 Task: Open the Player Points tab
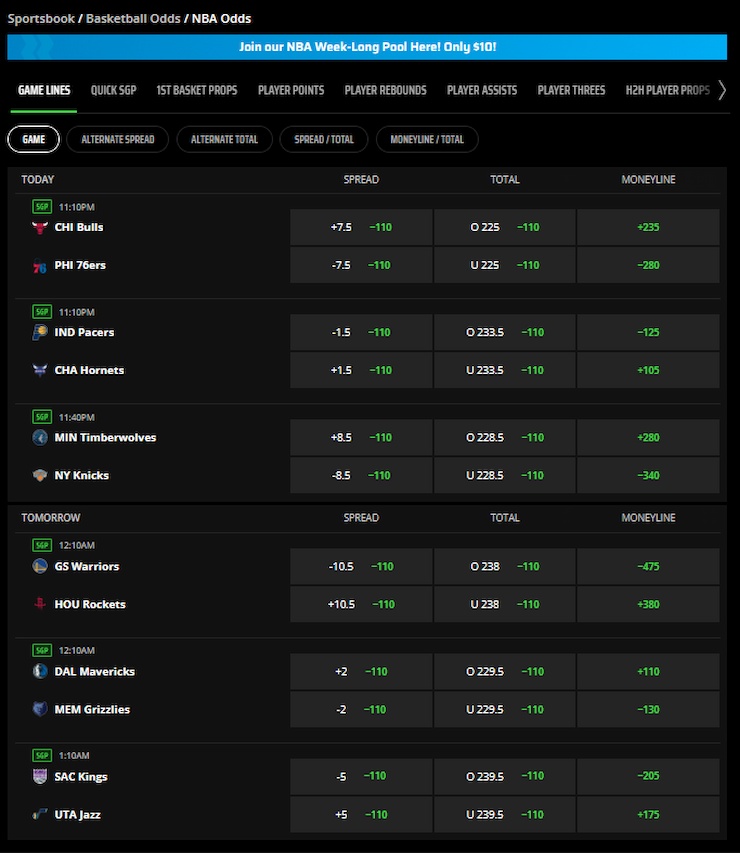point(291,90)
